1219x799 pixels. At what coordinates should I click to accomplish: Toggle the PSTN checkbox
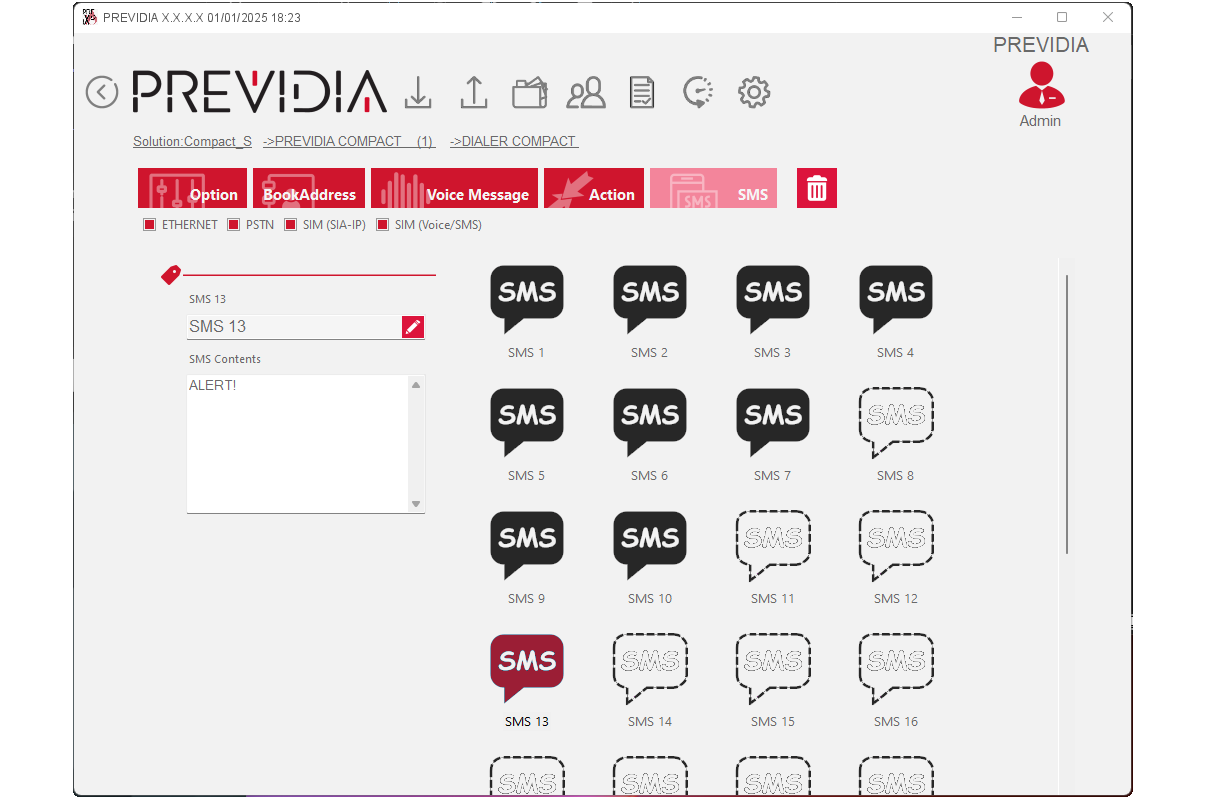point(234,225)
